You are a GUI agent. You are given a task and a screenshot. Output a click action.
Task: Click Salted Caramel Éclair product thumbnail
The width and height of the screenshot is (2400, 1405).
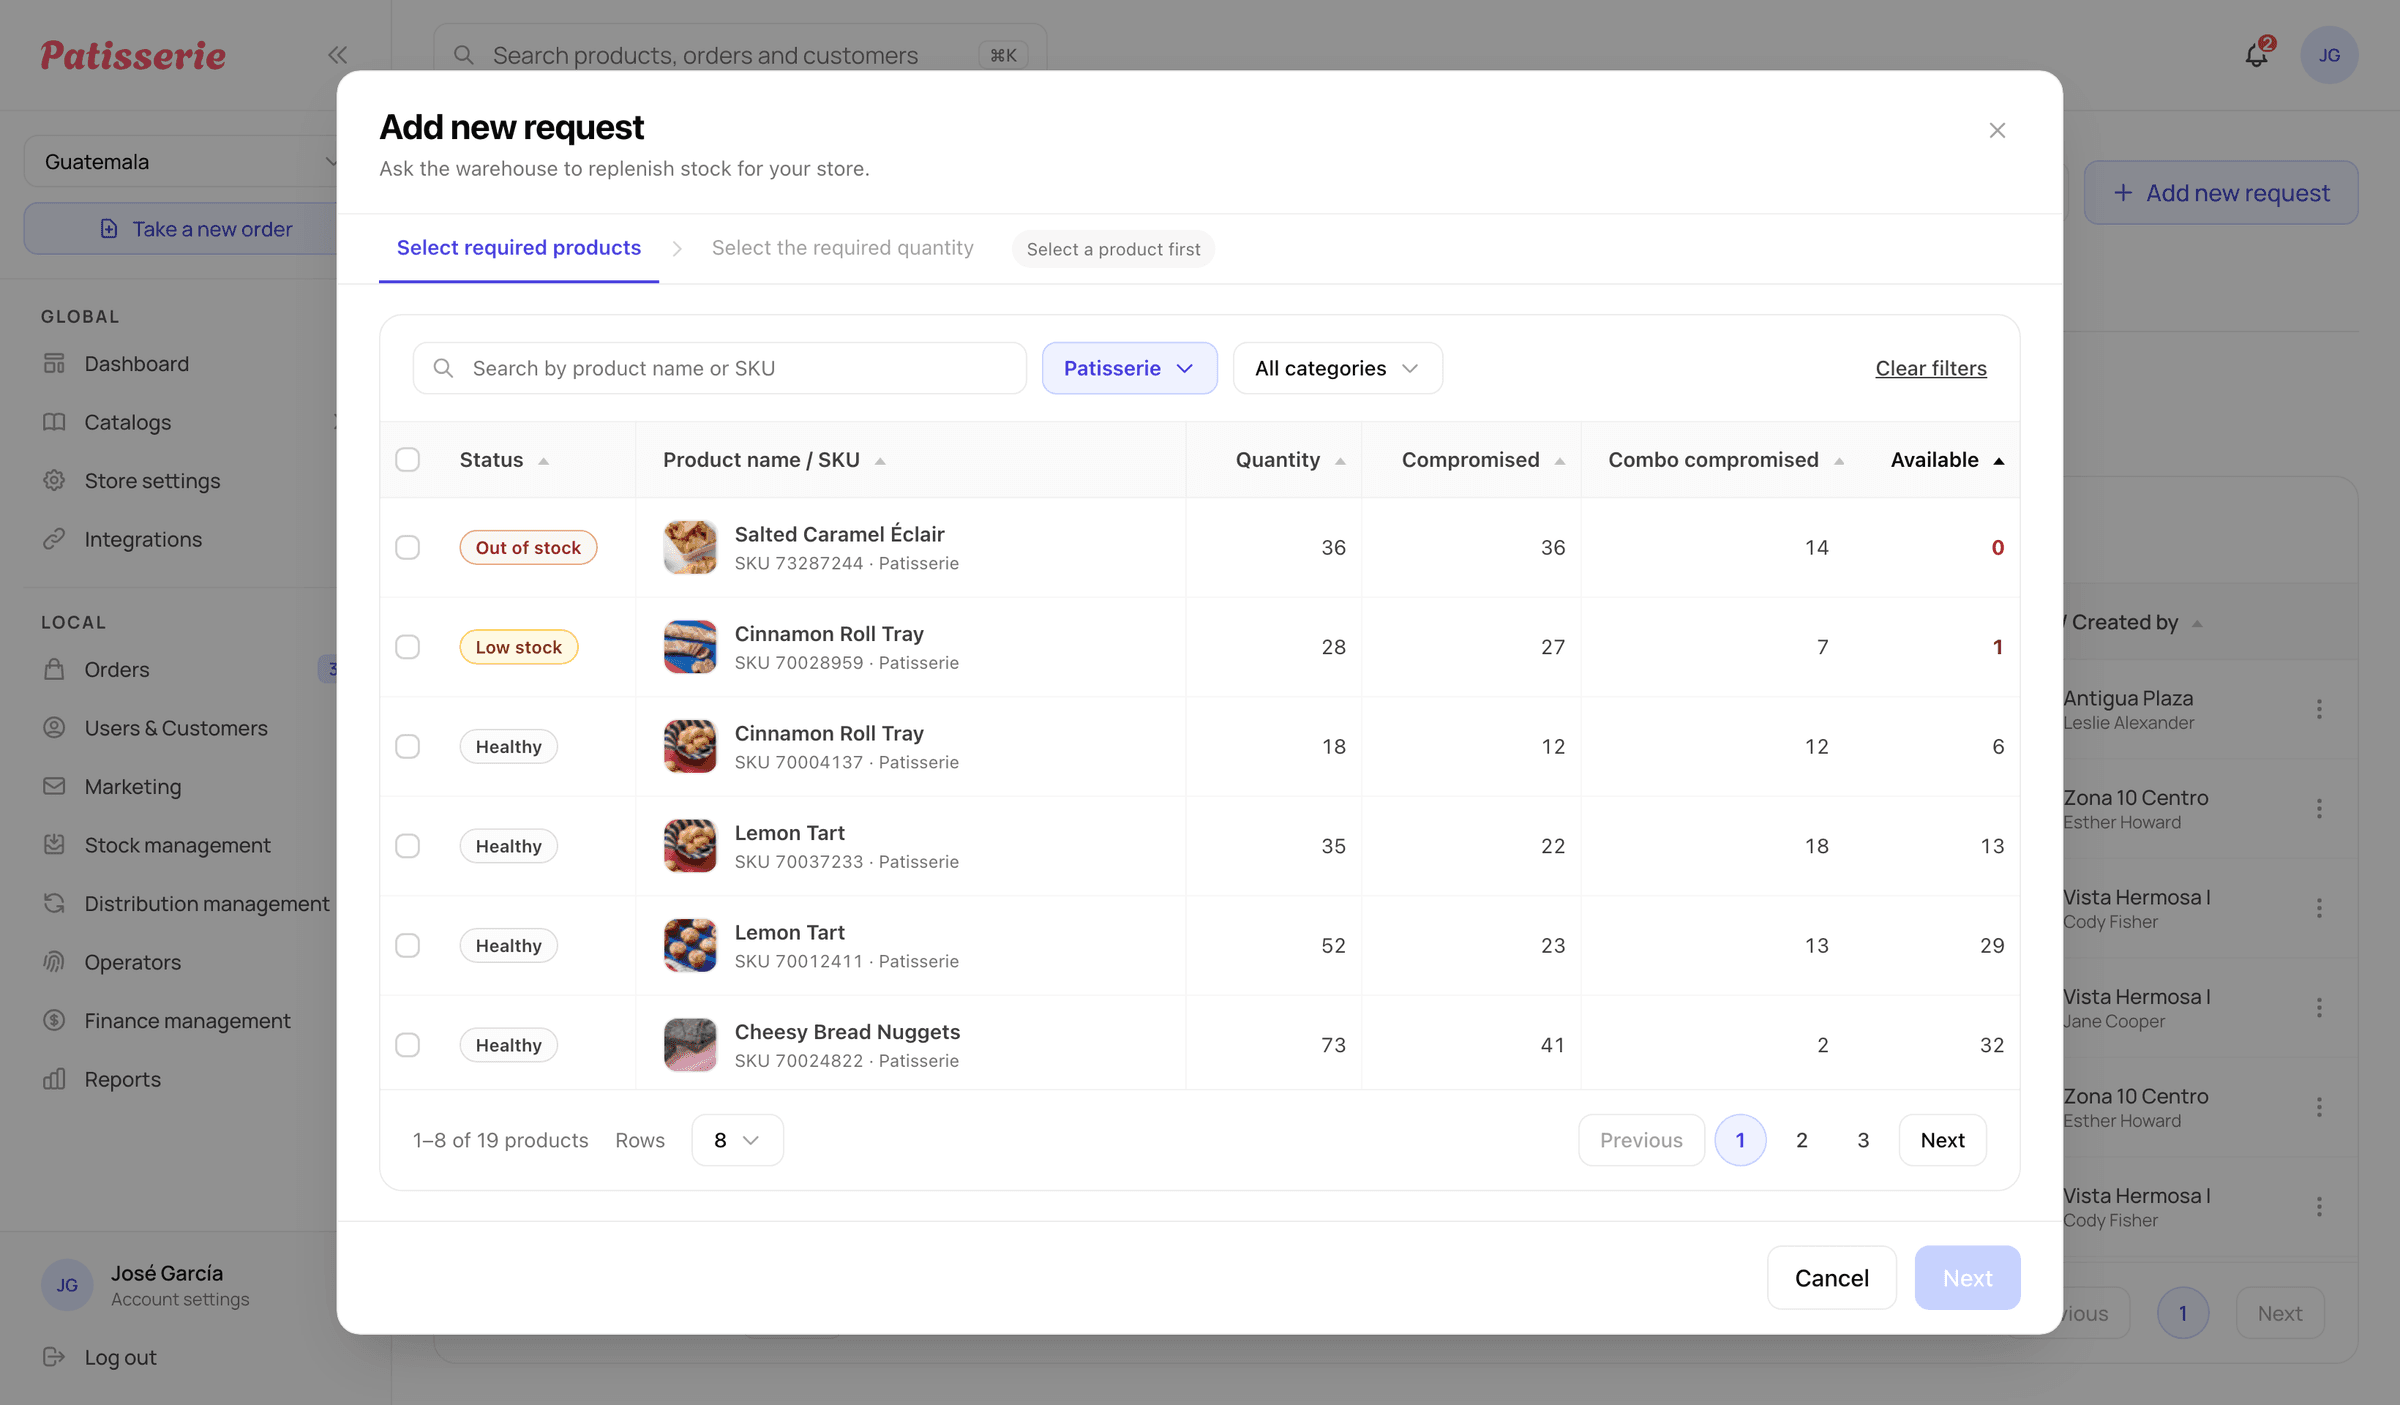click(690, 547)
